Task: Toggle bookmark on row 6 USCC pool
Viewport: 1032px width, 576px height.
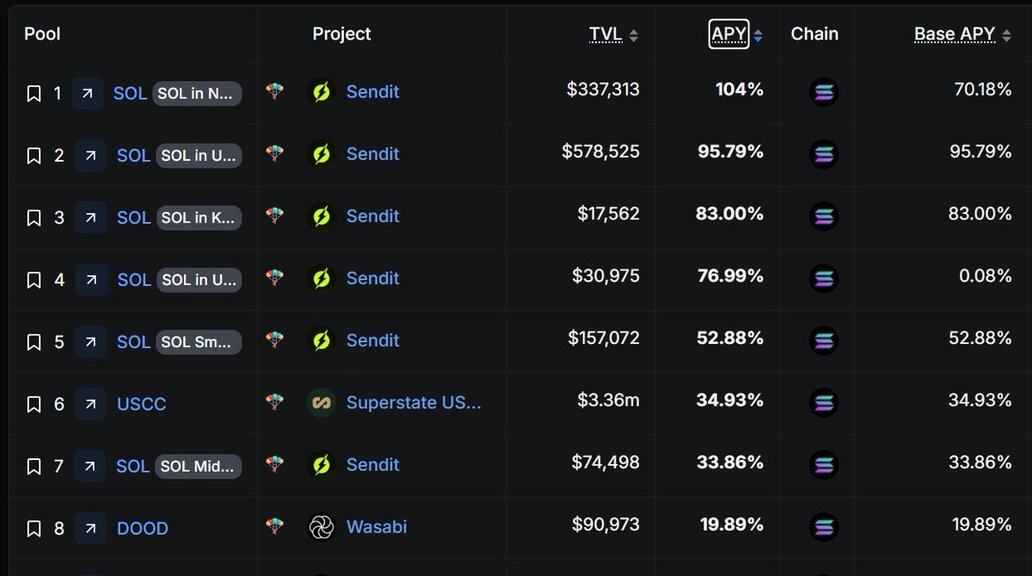Action: (34, 404)
